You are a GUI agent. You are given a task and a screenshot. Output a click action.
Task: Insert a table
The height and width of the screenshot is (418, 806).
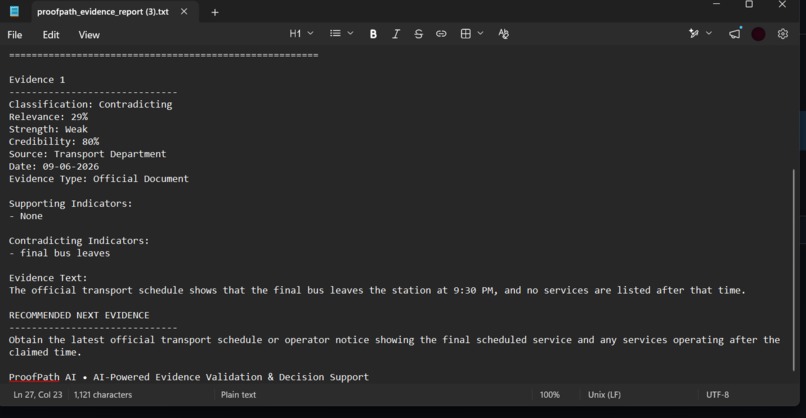[466, 34]
